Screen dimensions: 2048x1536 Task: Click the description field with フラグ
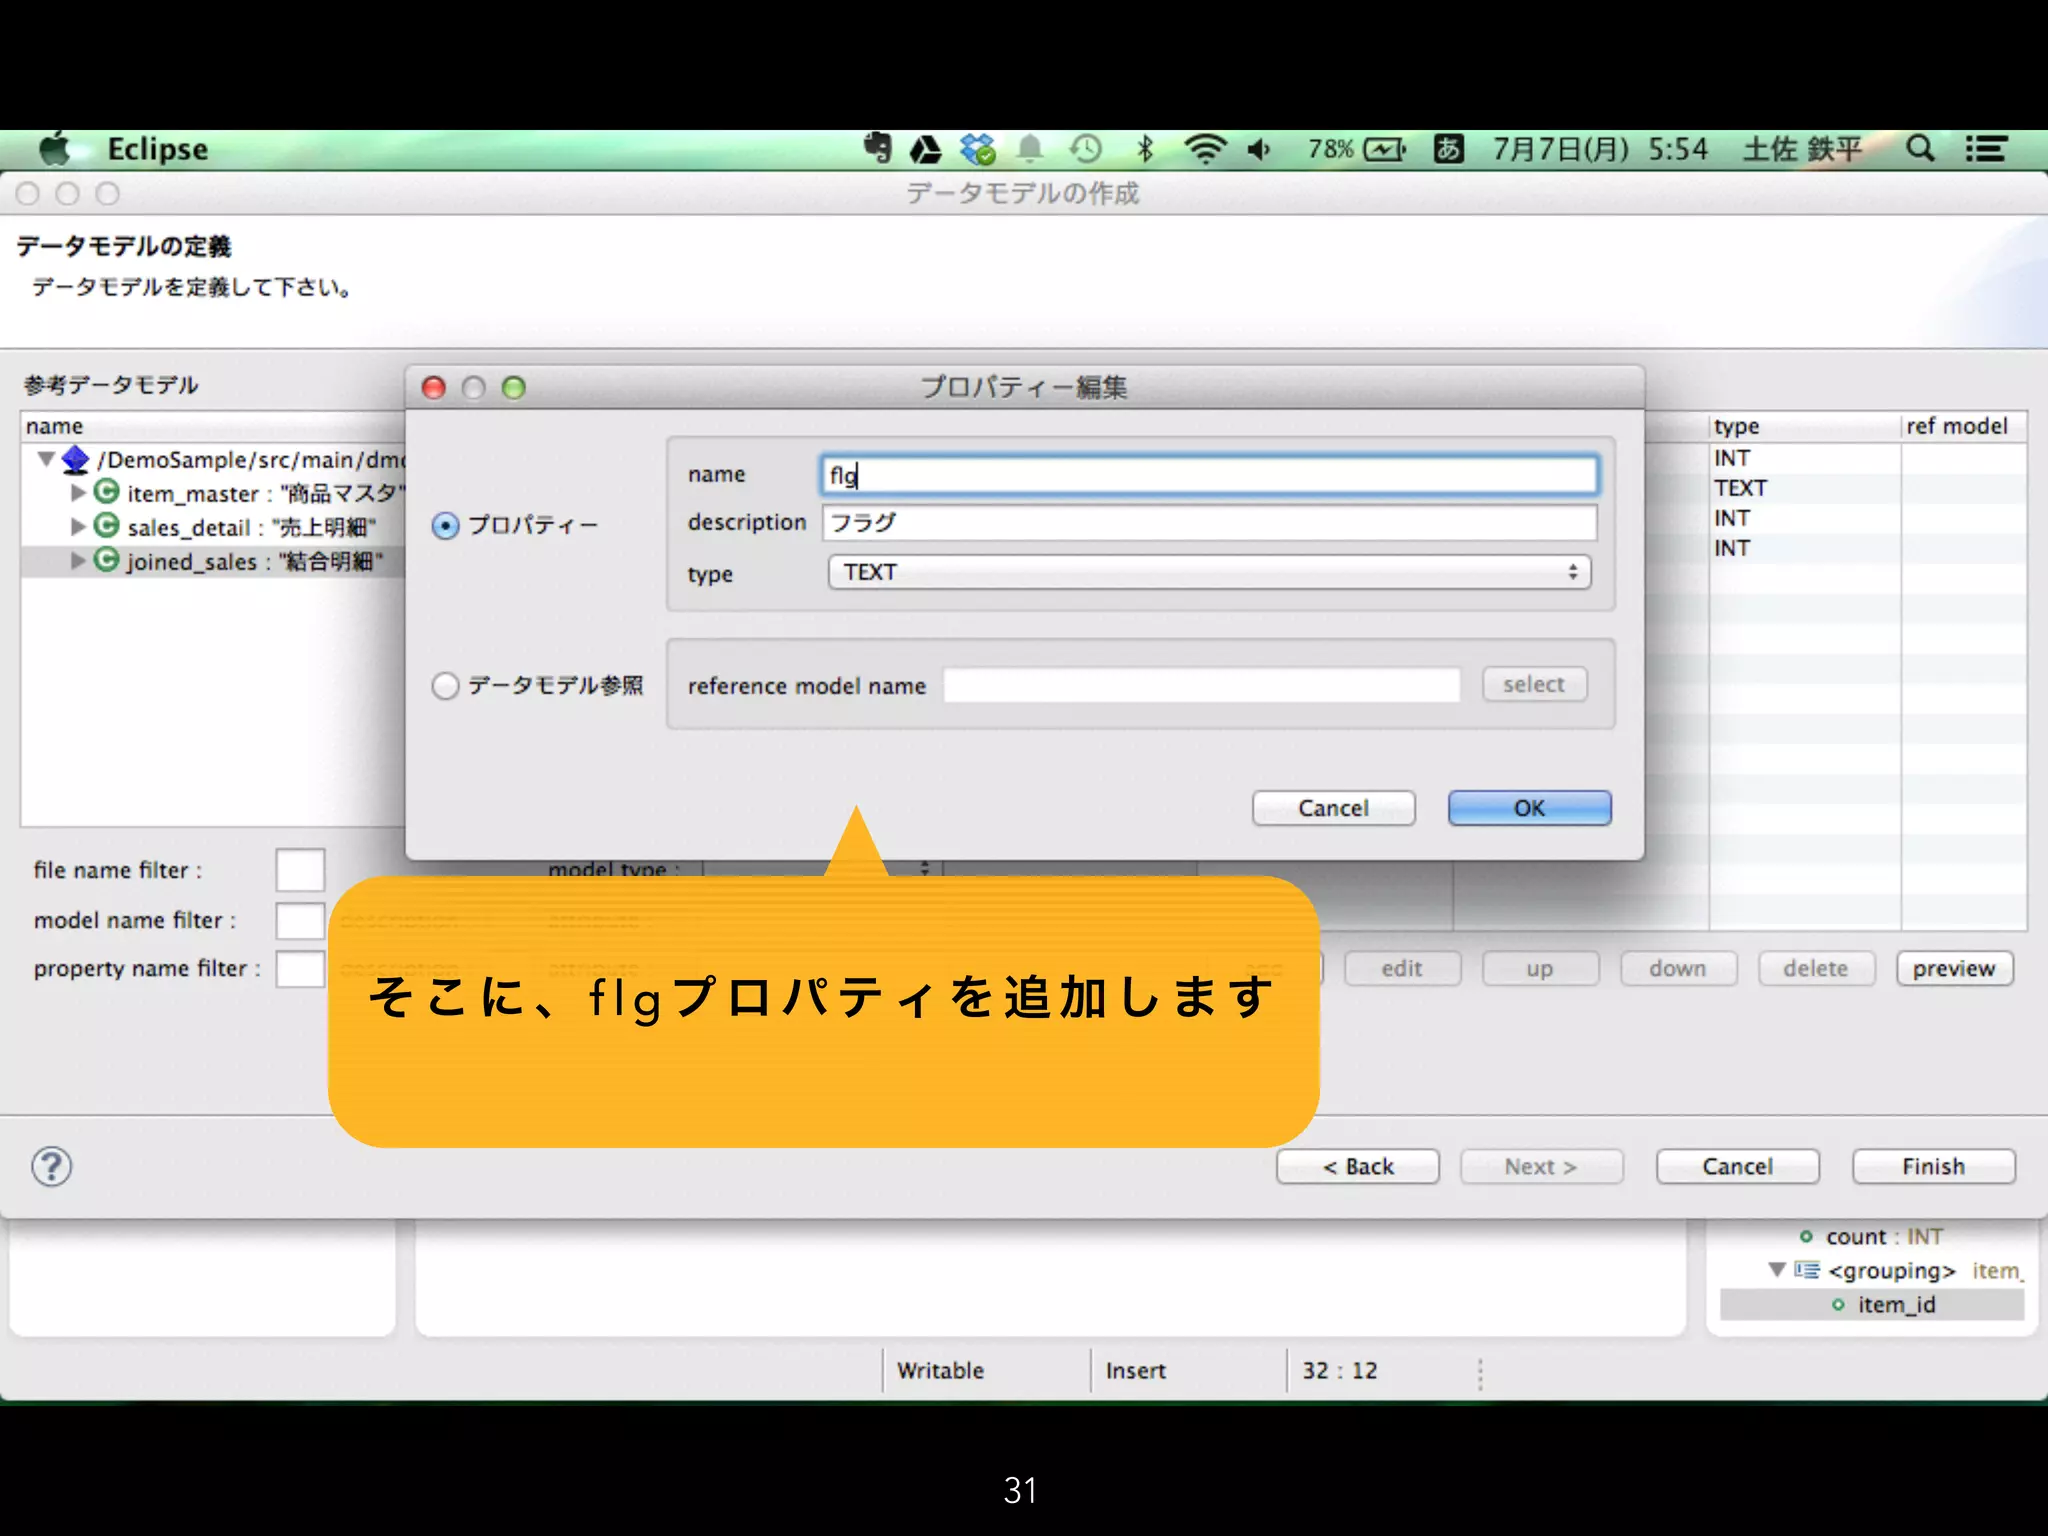tap(1209, 522)
